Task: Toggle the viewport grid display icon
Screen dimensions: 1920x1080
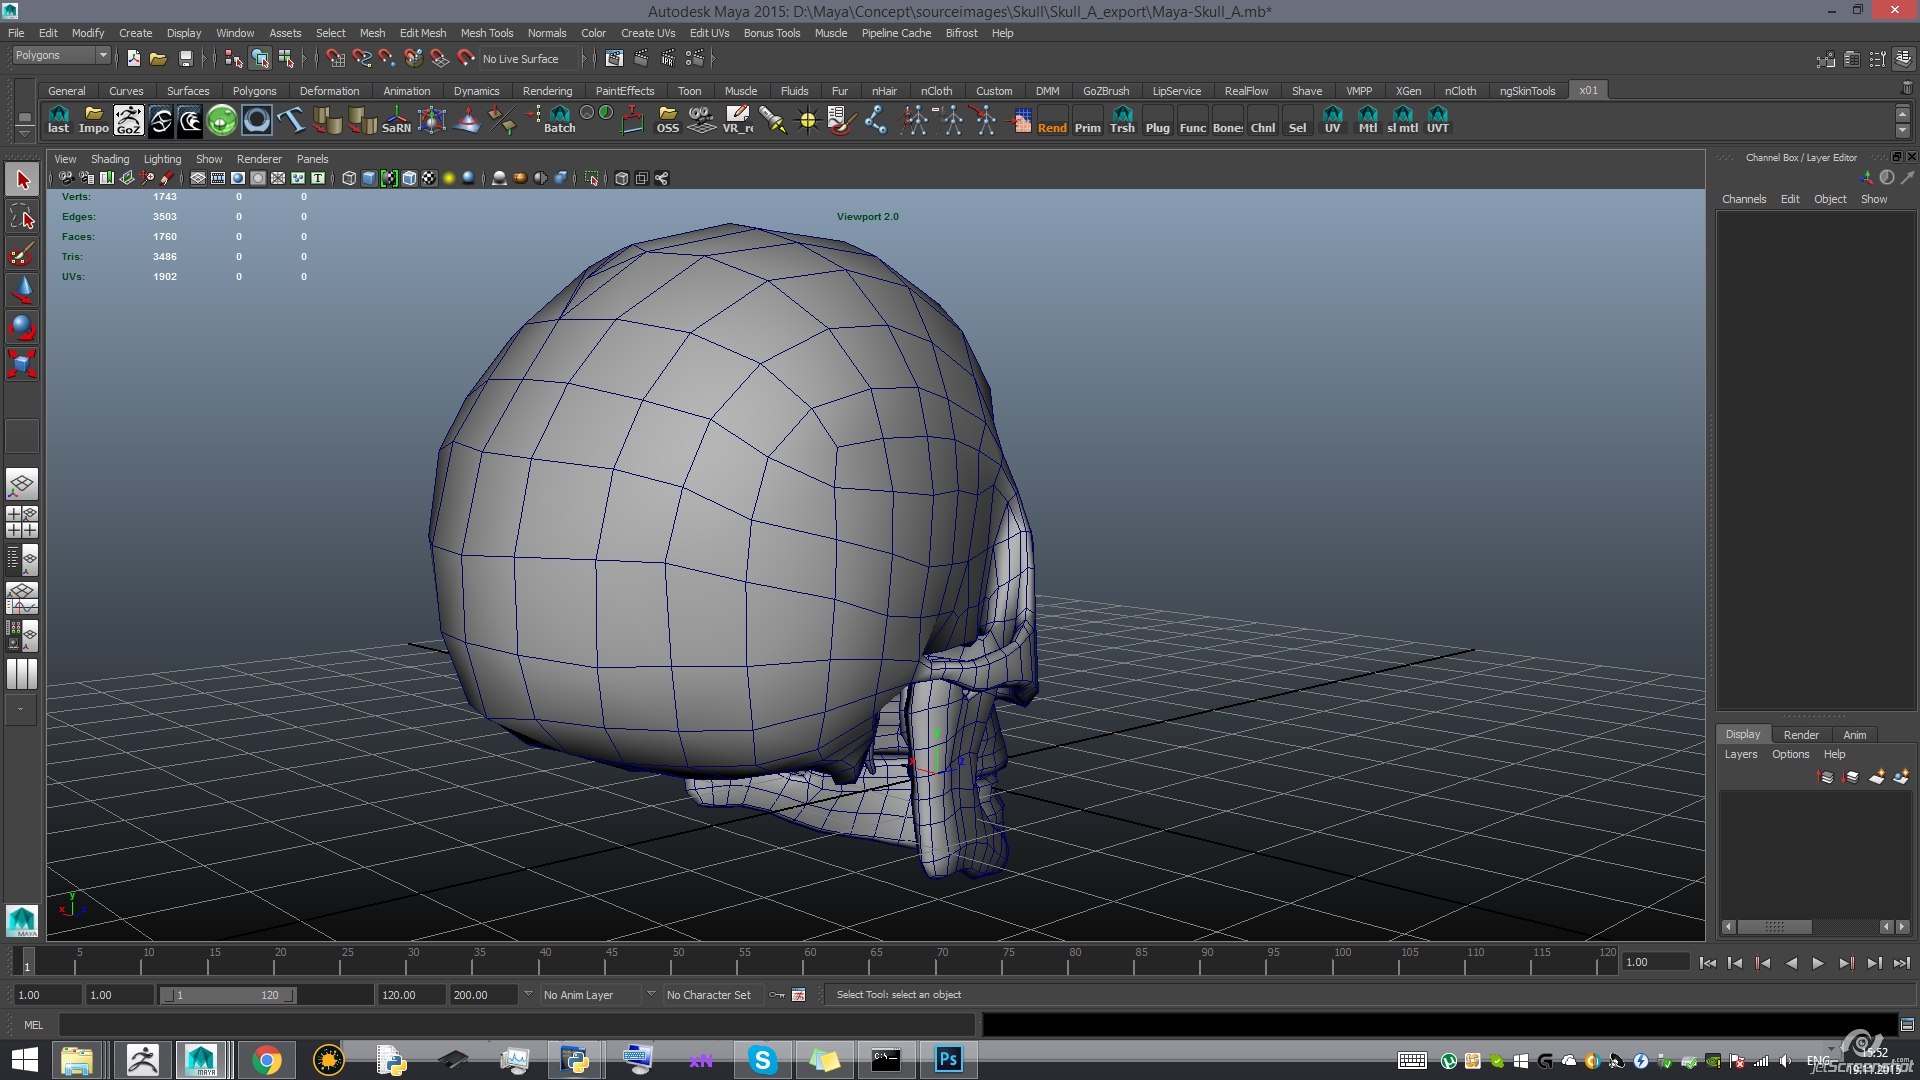Action: click(x=198, y=179)
